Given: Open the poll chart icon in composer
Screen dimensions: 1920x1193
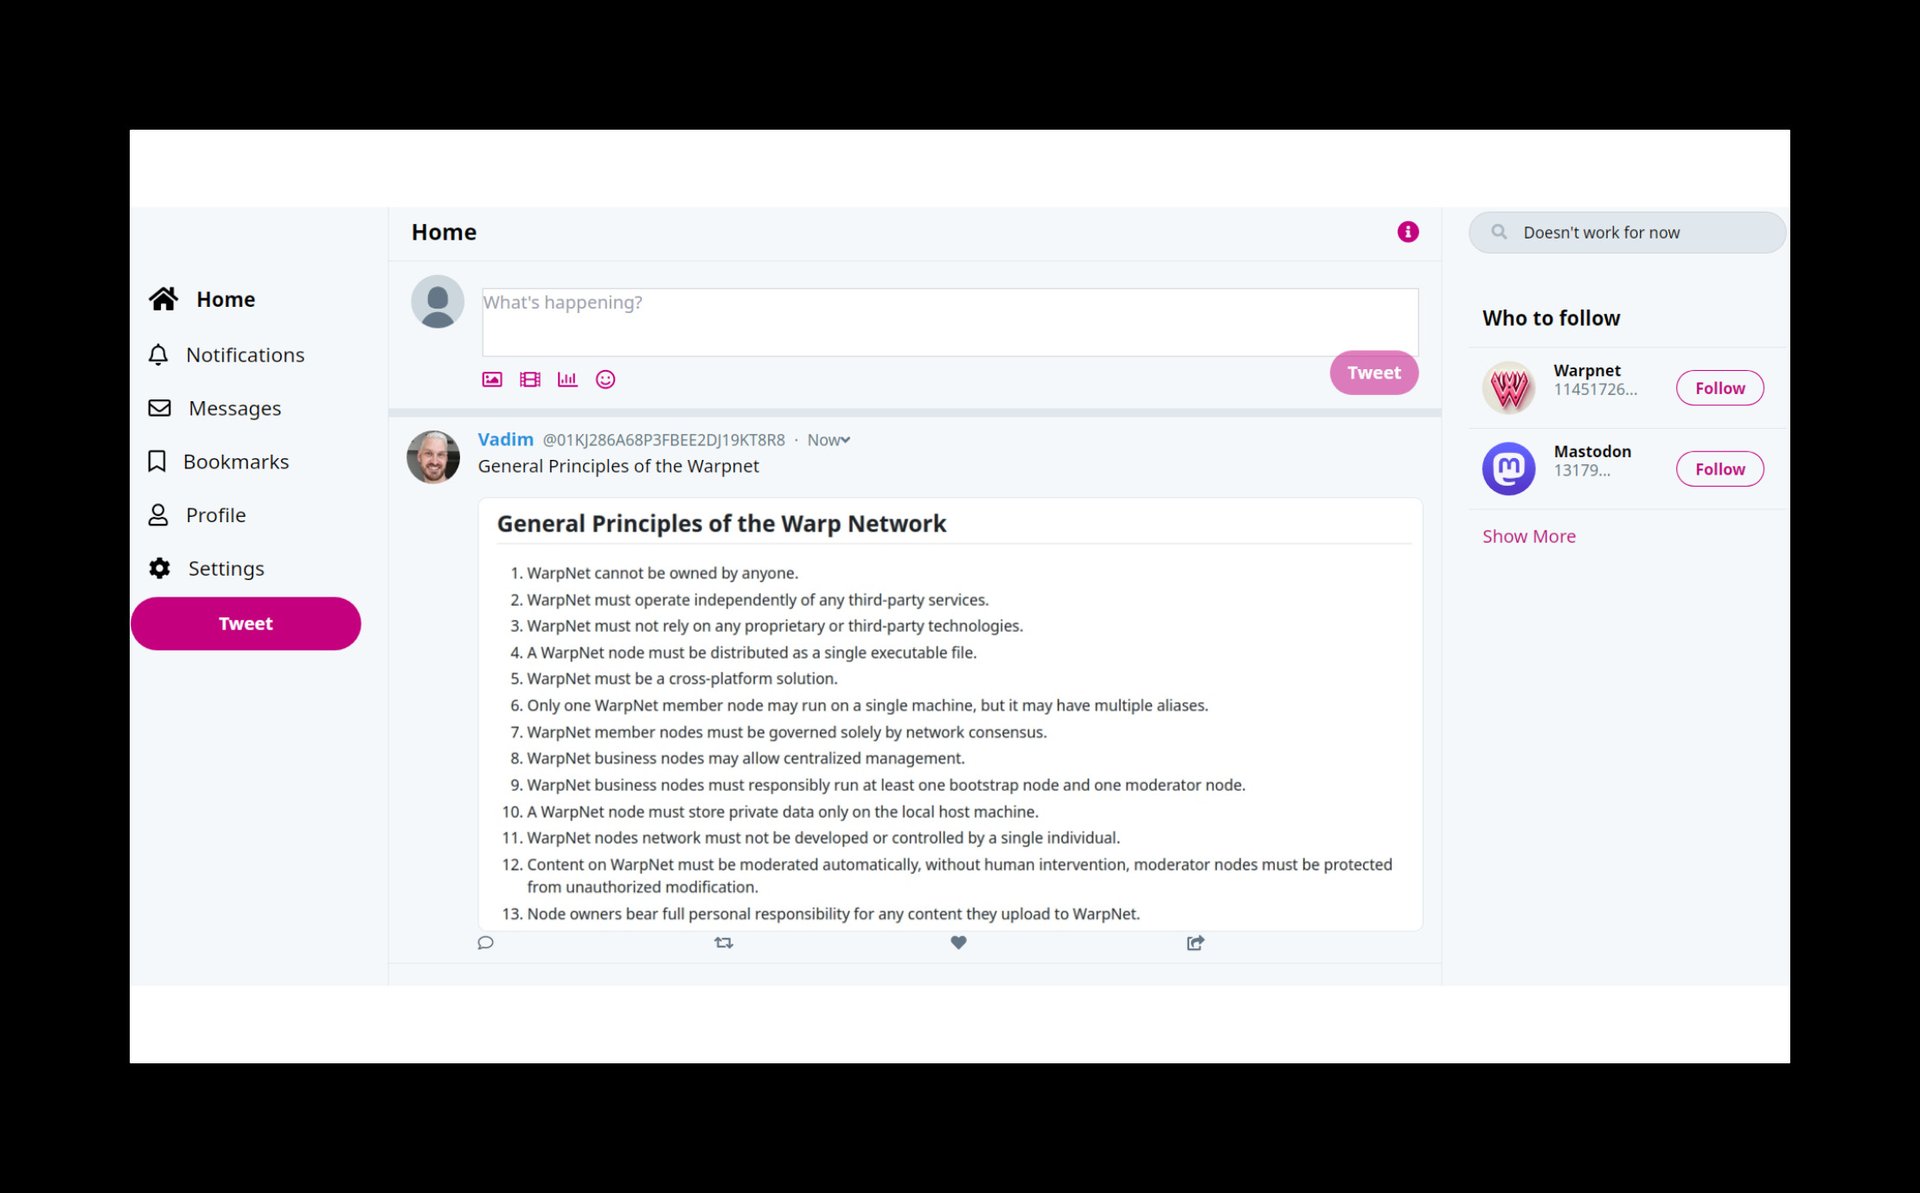Looking at the screenshot, I should [567, 380].
